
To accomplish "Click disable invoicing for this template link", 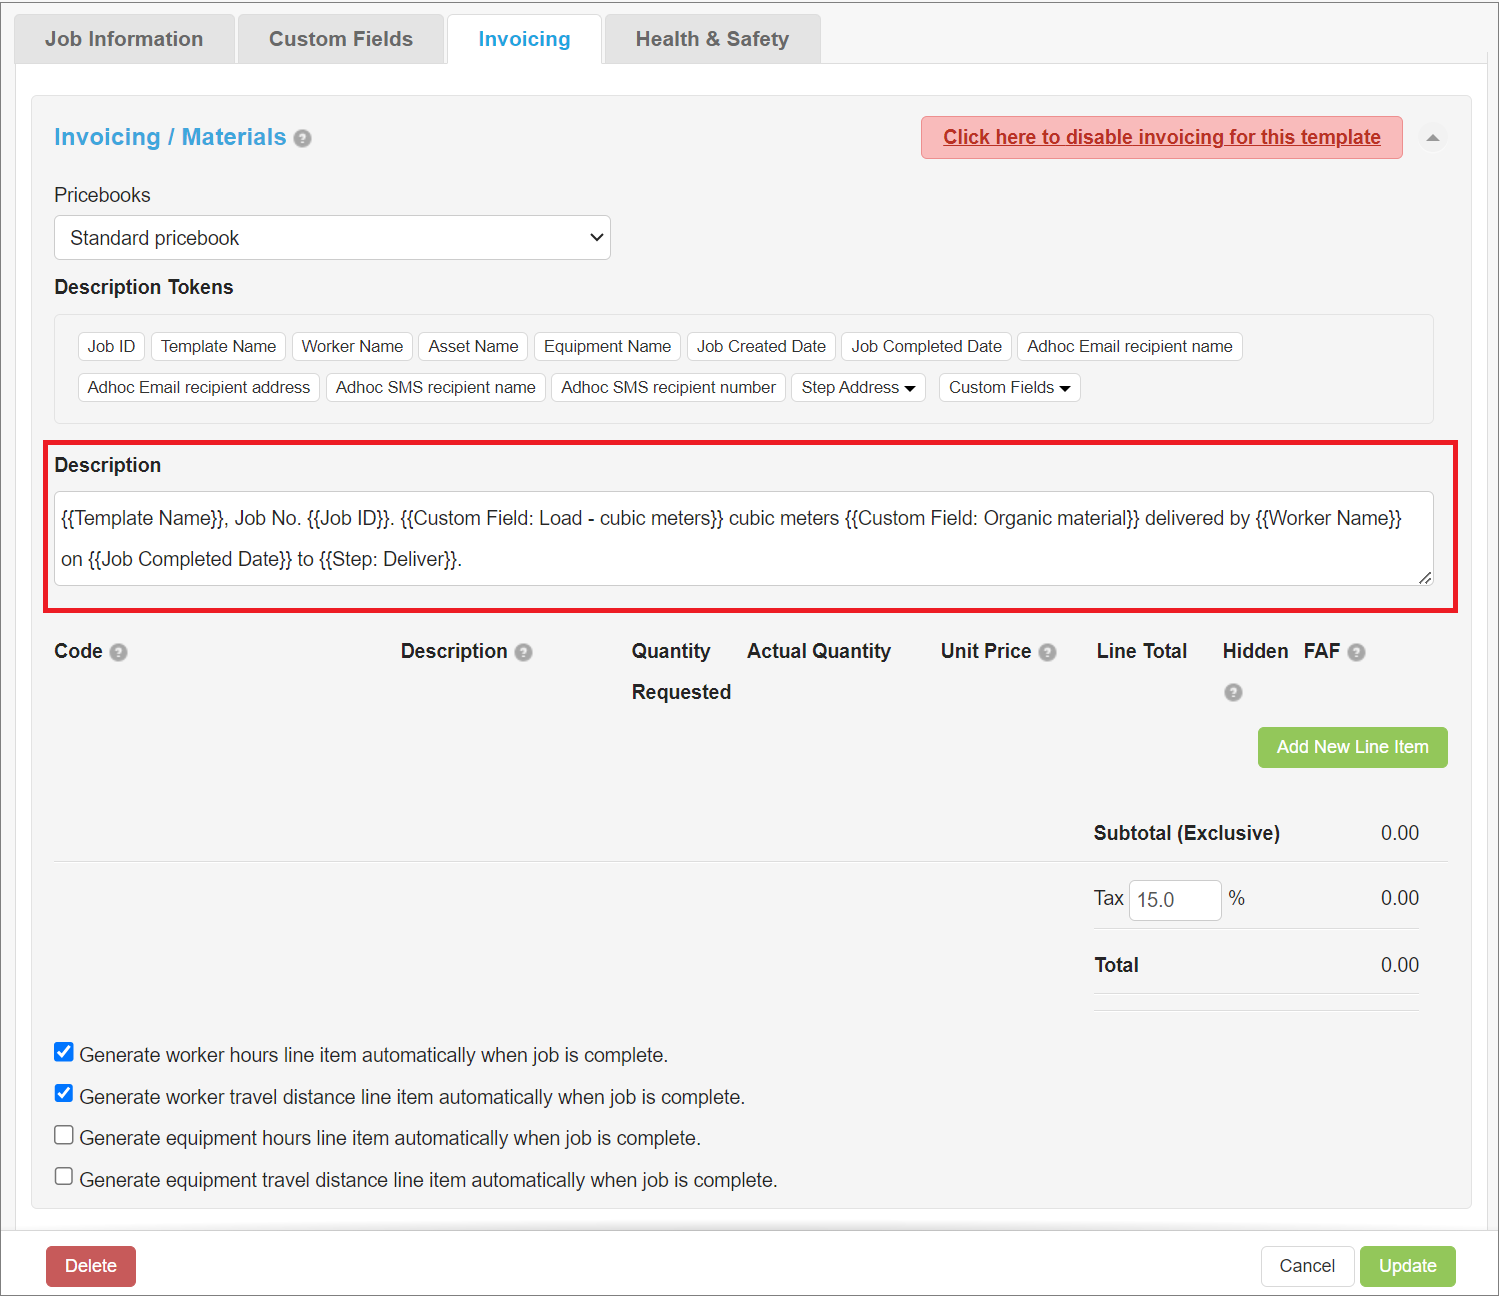I will tap(1162, 137).
